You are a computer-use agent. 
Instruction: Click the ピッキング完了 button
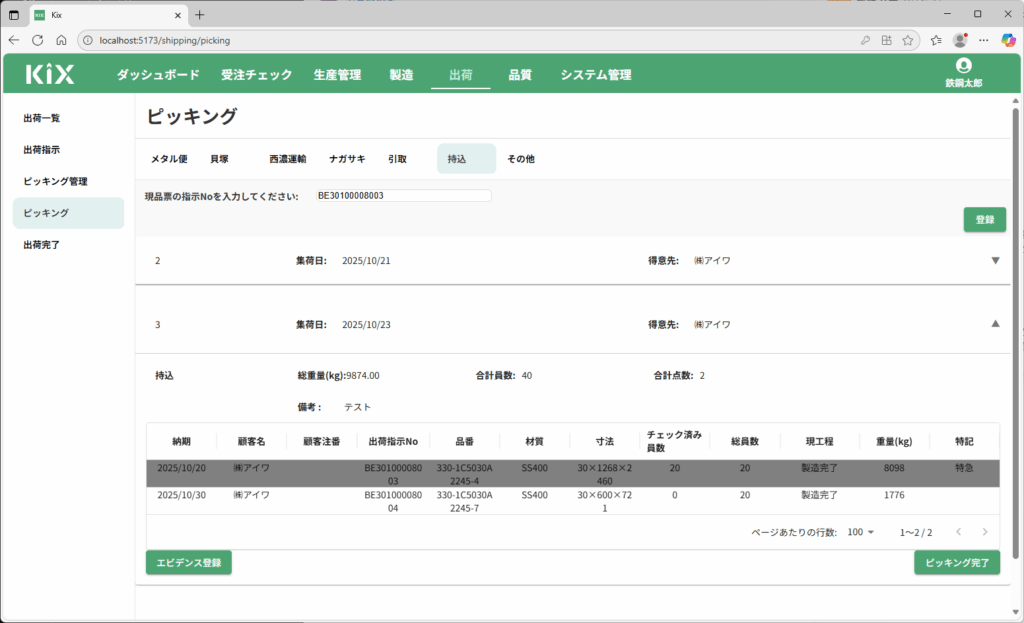(x=957, y=563)
